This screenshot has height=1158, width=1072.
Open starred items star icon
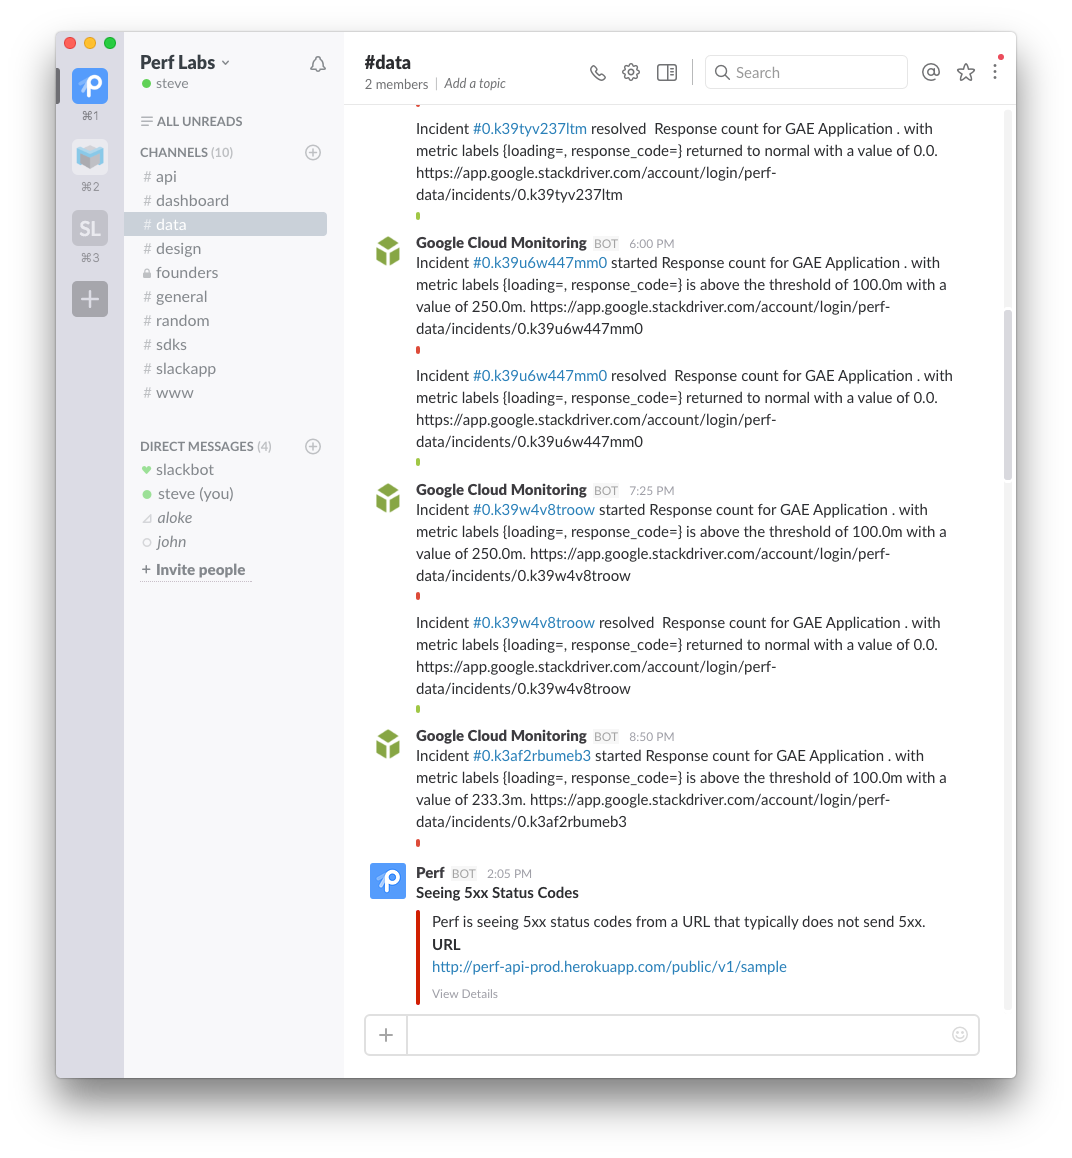pos(966,72)
